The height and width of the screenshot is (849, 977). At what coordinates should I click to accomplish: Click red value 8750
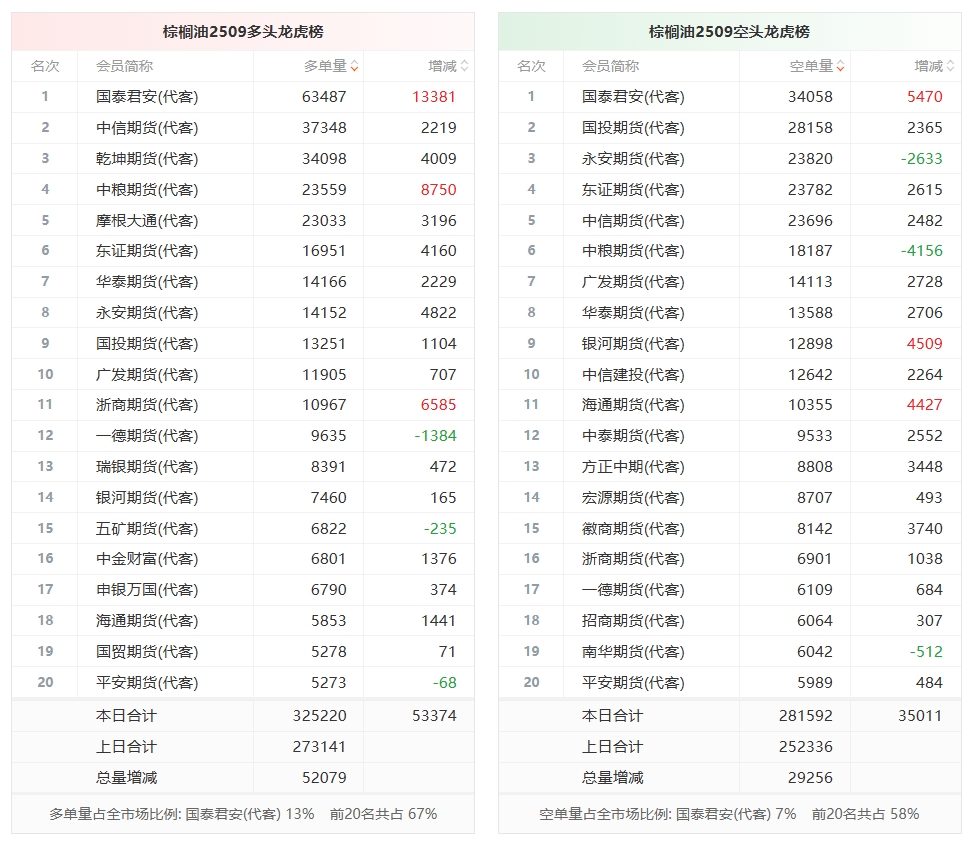pos(439,189)
